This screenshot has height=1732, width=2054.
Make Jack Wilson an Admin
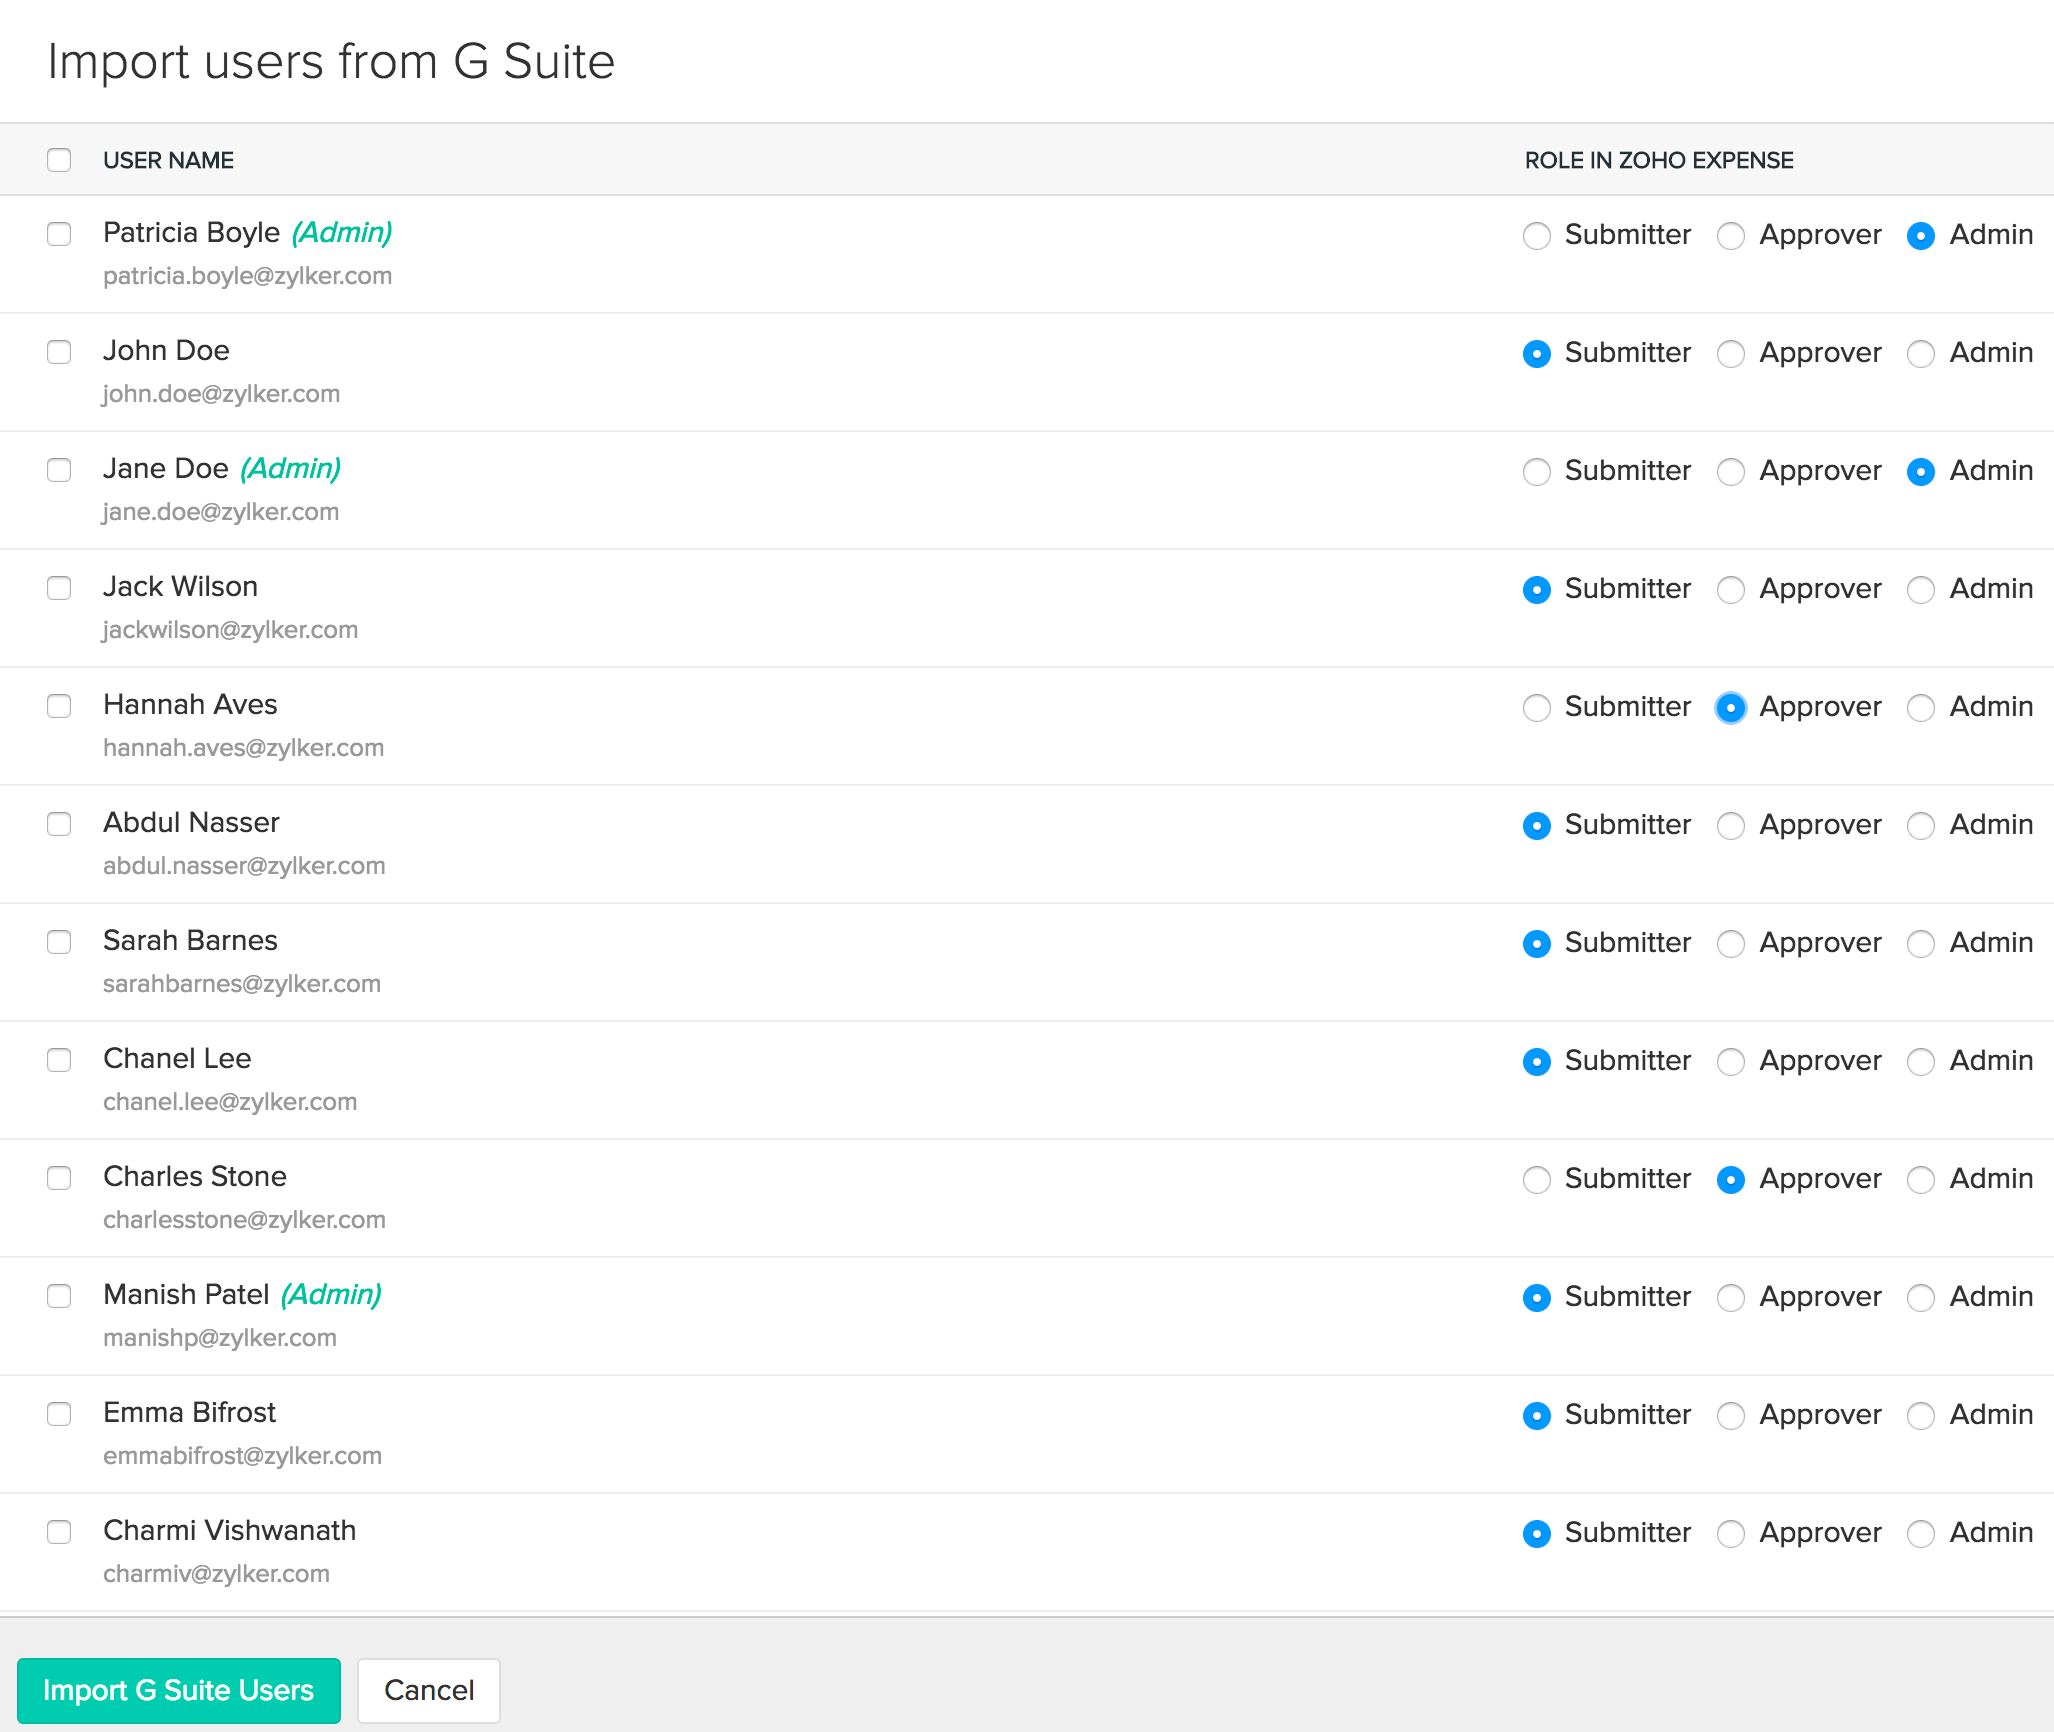(1921, 590)
